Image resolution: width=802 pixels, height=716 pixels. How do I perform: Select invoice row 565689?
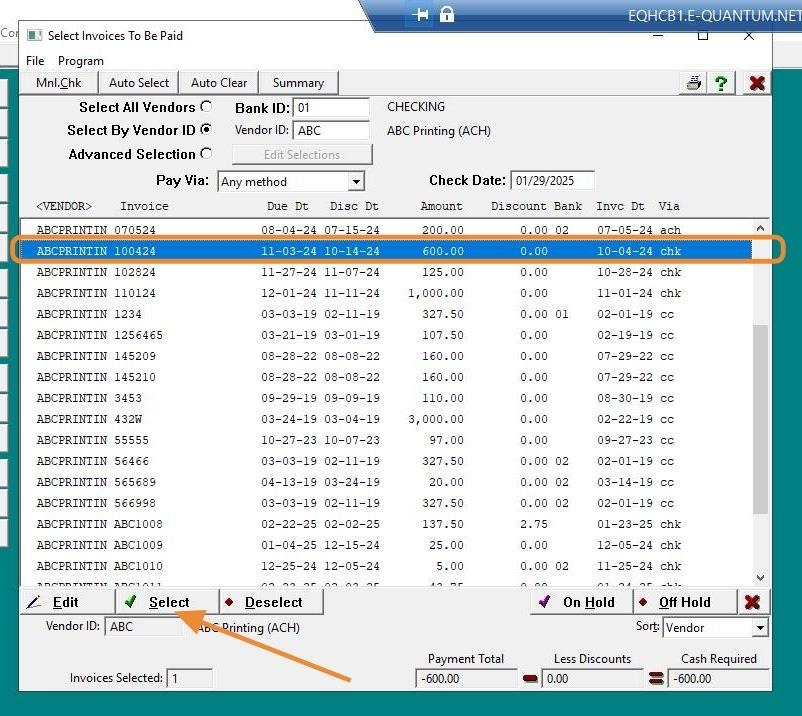pos(386,482)
